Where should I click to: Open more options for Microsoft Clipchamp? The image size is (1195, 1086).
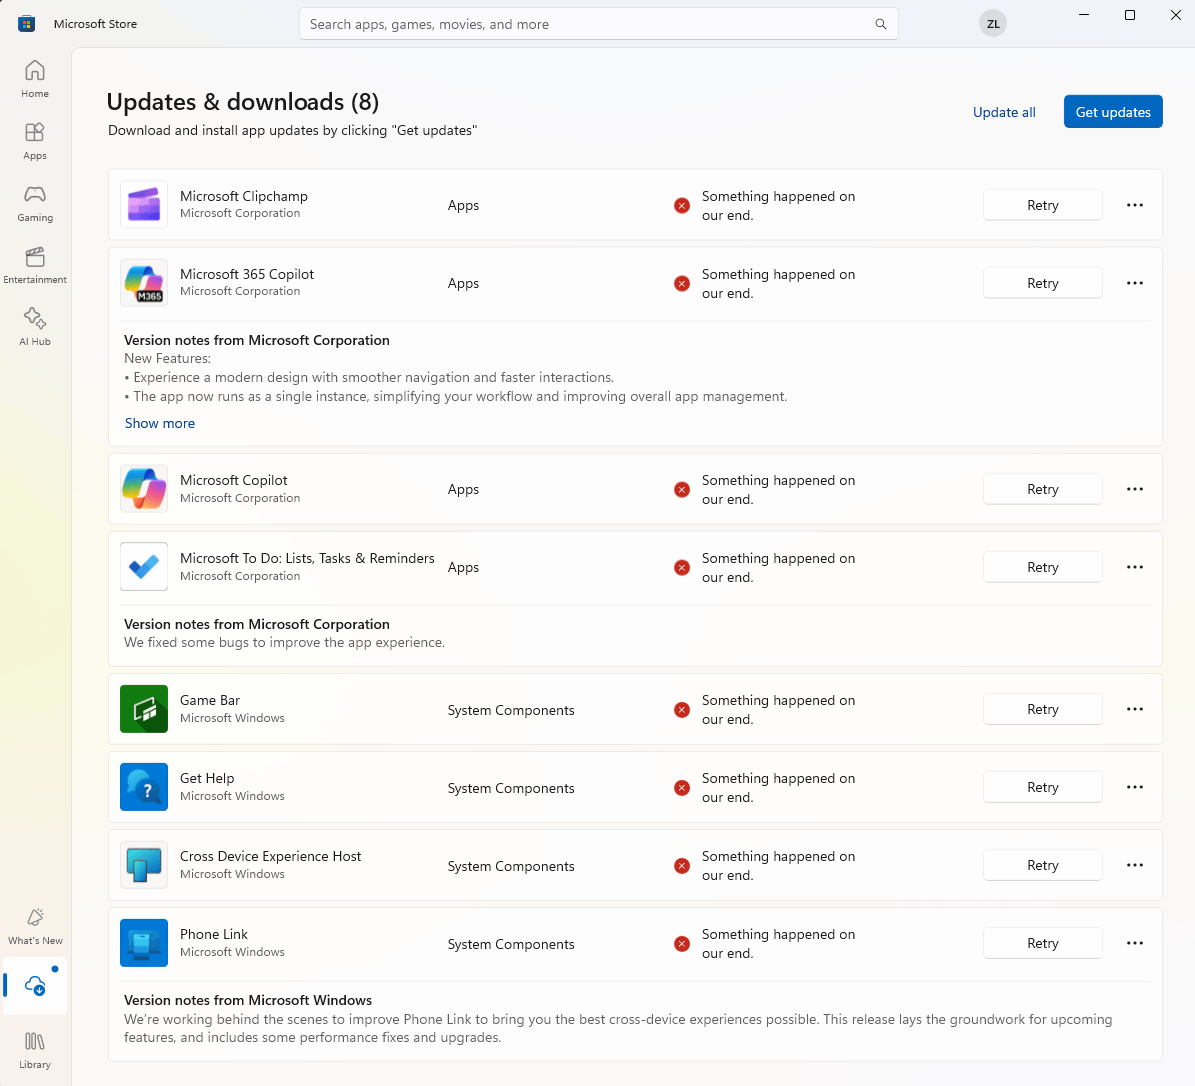point(1135,205)
